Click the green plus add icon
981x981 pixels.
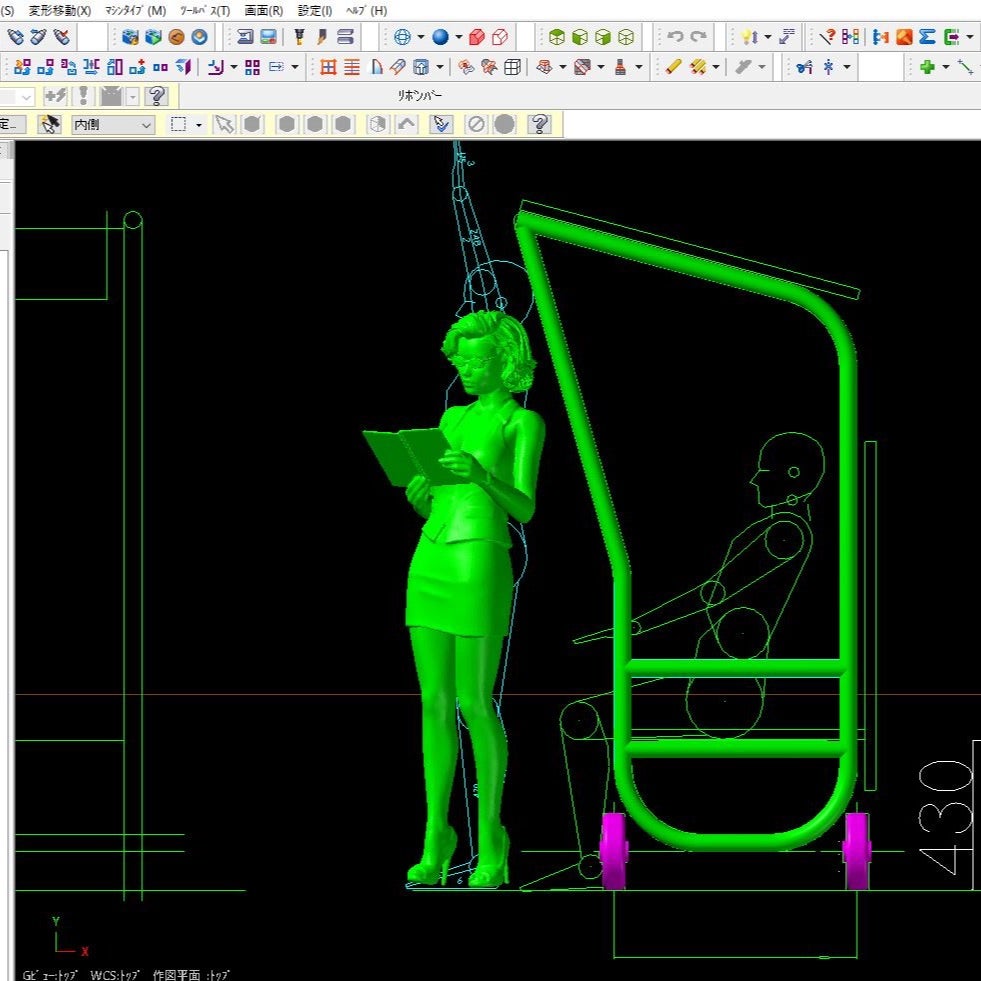[x=927, y=67]
